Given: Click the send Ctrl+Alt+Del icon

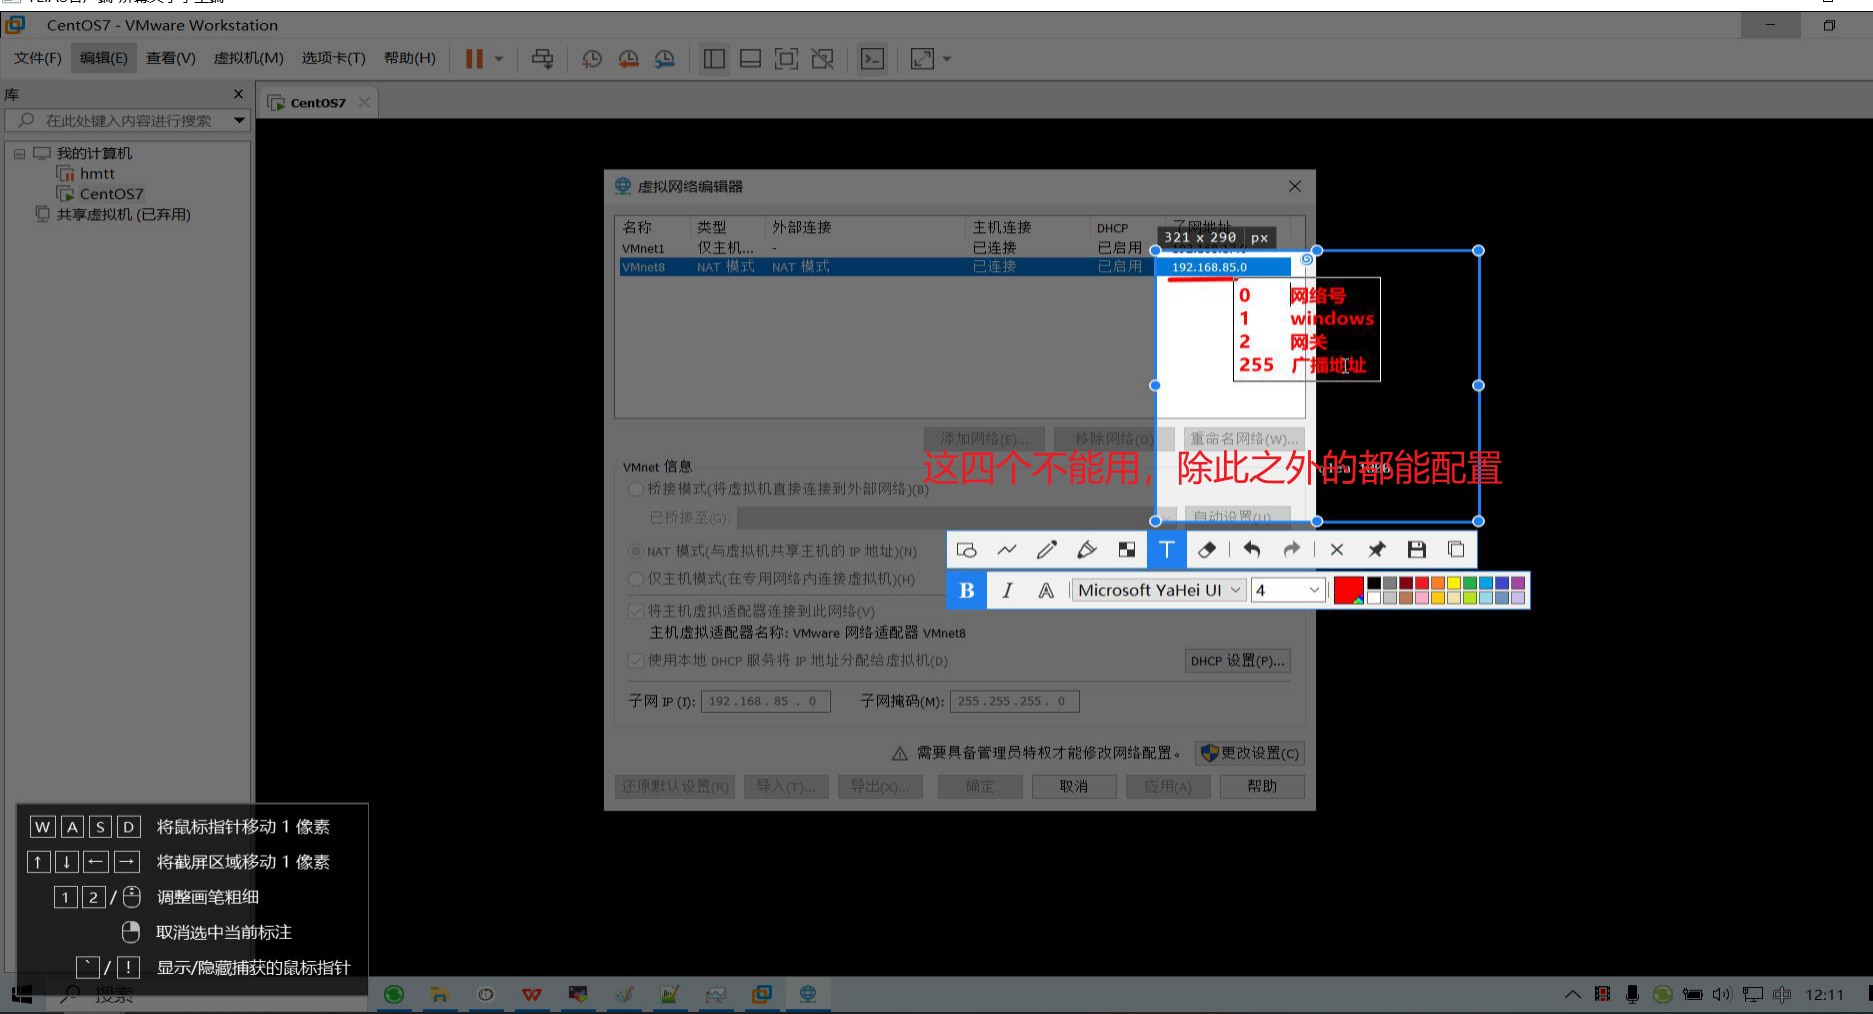Looking at the screenshot, I should click(x=542, y=59).
